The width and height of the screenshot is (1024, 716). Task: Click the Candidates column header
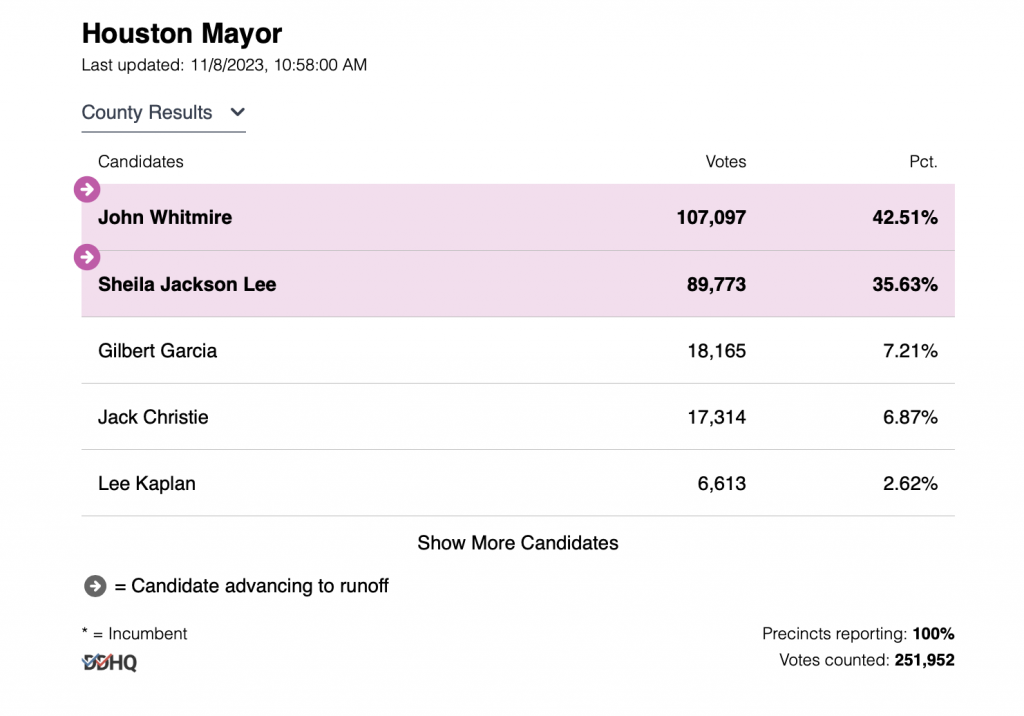click(x=141, y=161)
